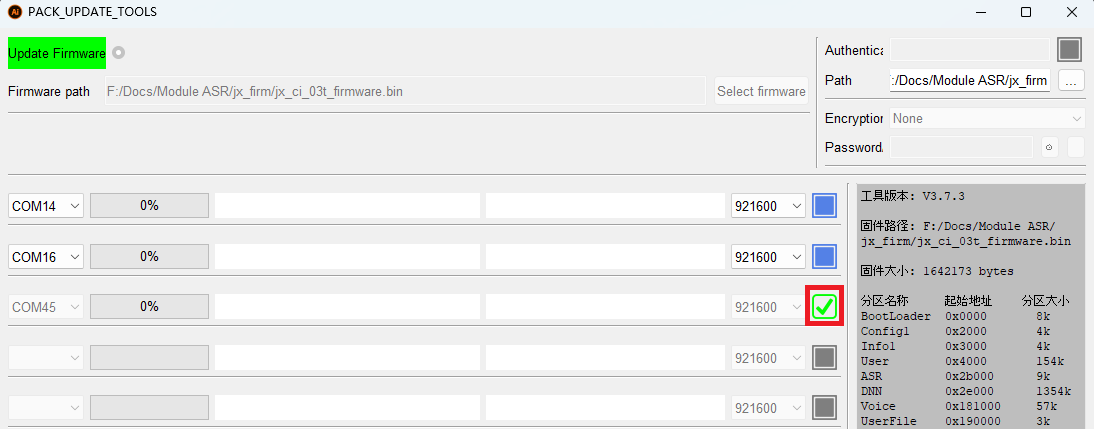This screenshot has height=429, width=1094.
Task: Click the show-password eye icon
Action: 1049,147
